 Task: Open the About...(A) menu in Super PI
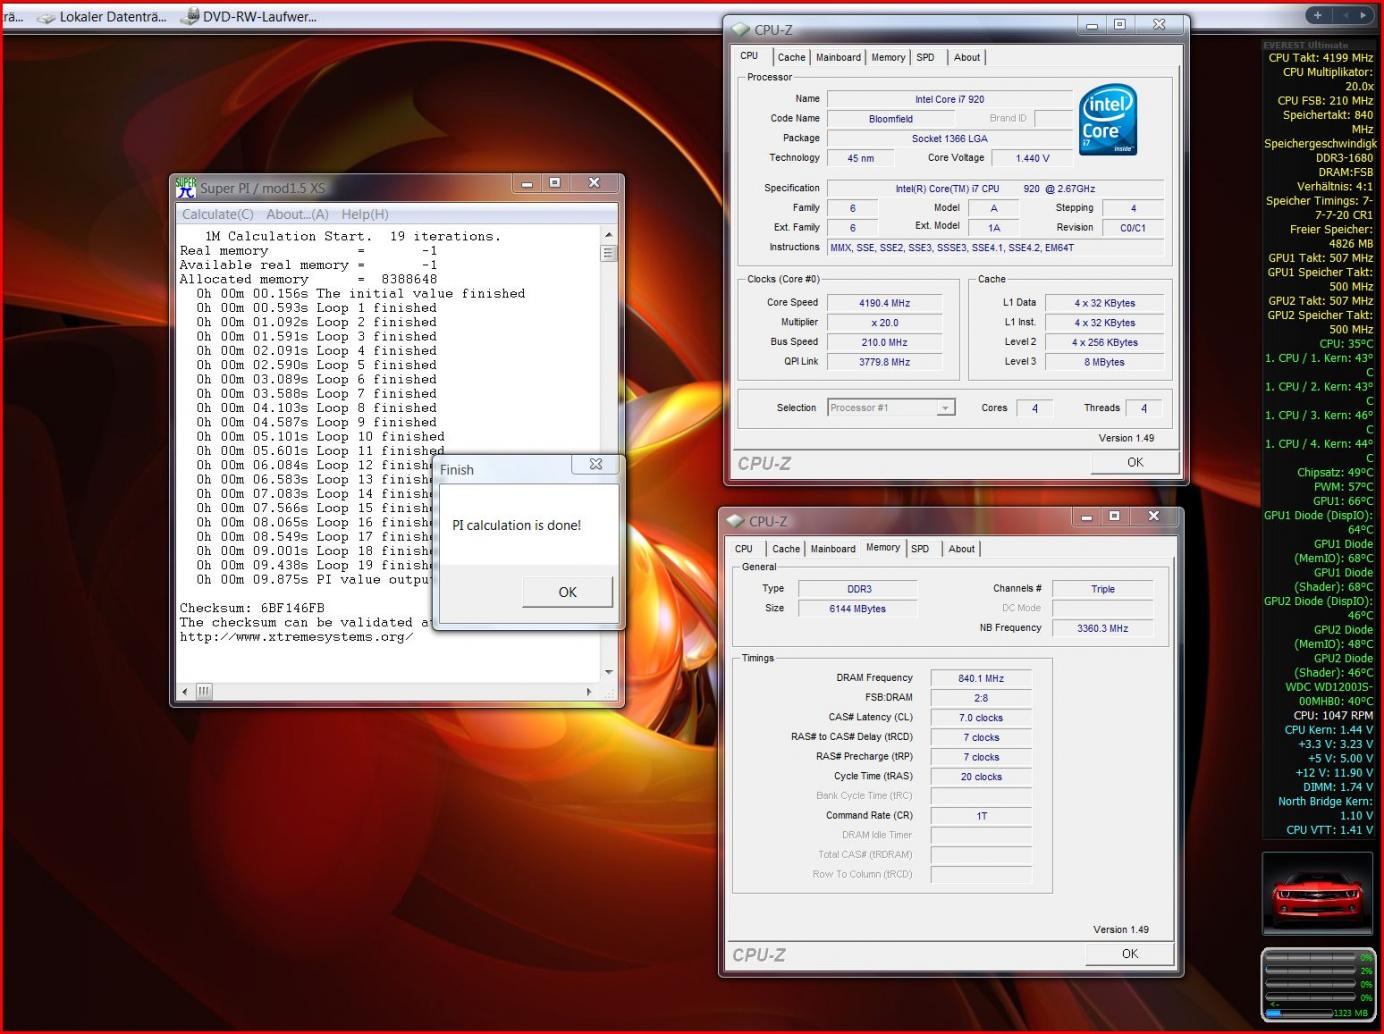[297, 214]
